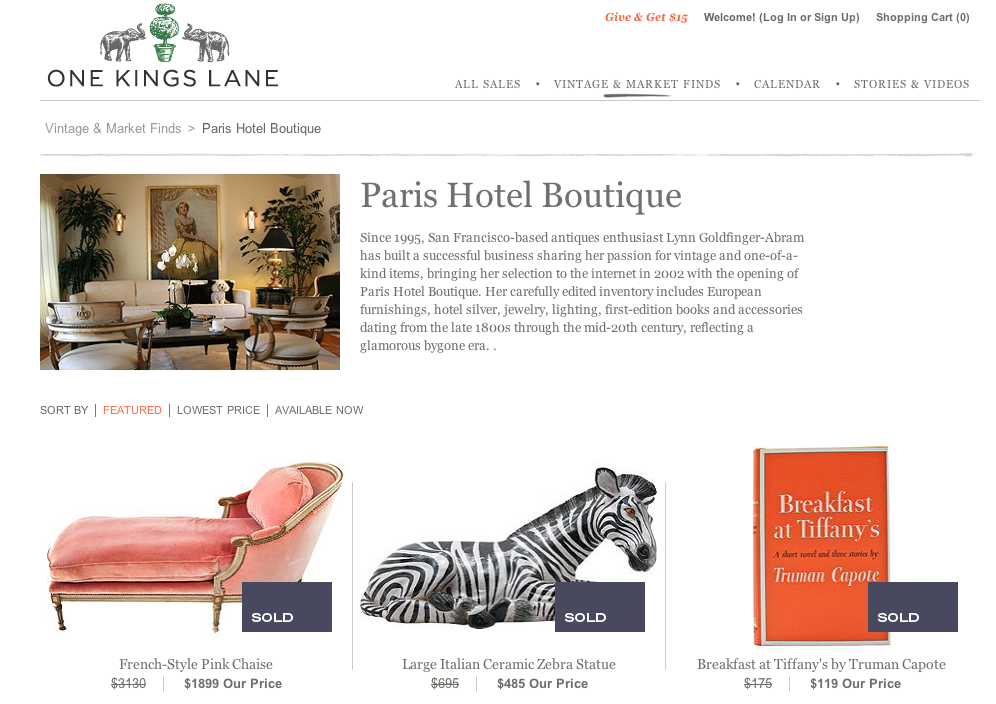
Task: Sort products by Featured
Action: tap(132, 410)
